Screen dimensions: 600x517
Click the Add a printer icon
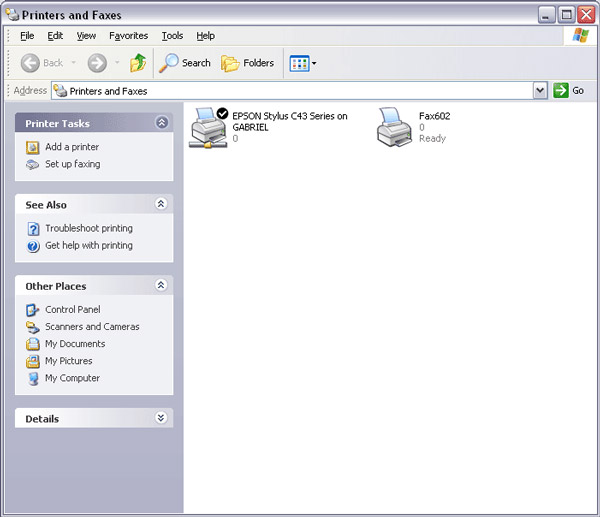tap(33, 147)
